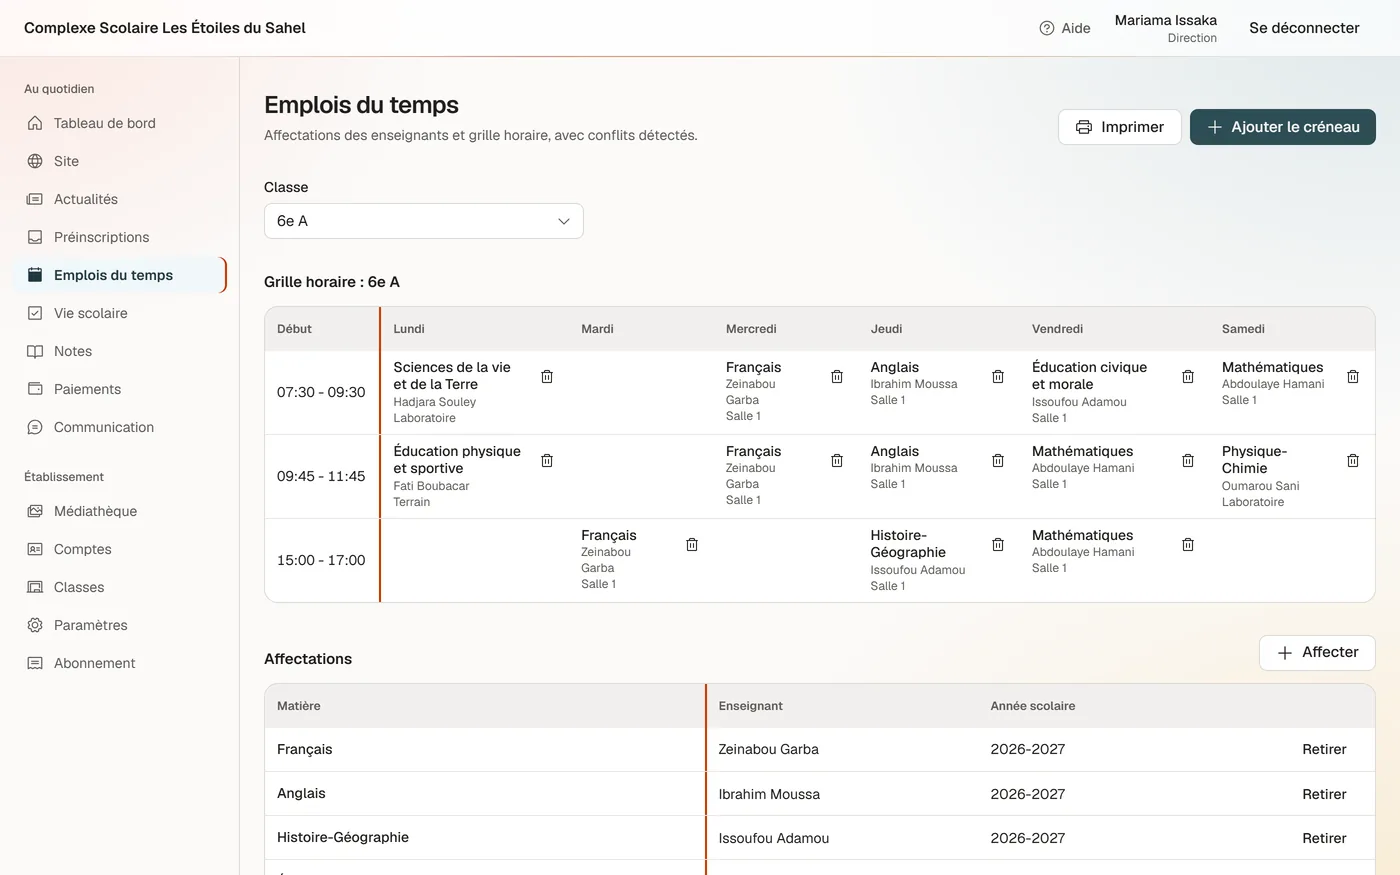
Task: Navigate to Préinscriptions
Action: point(120,237)
